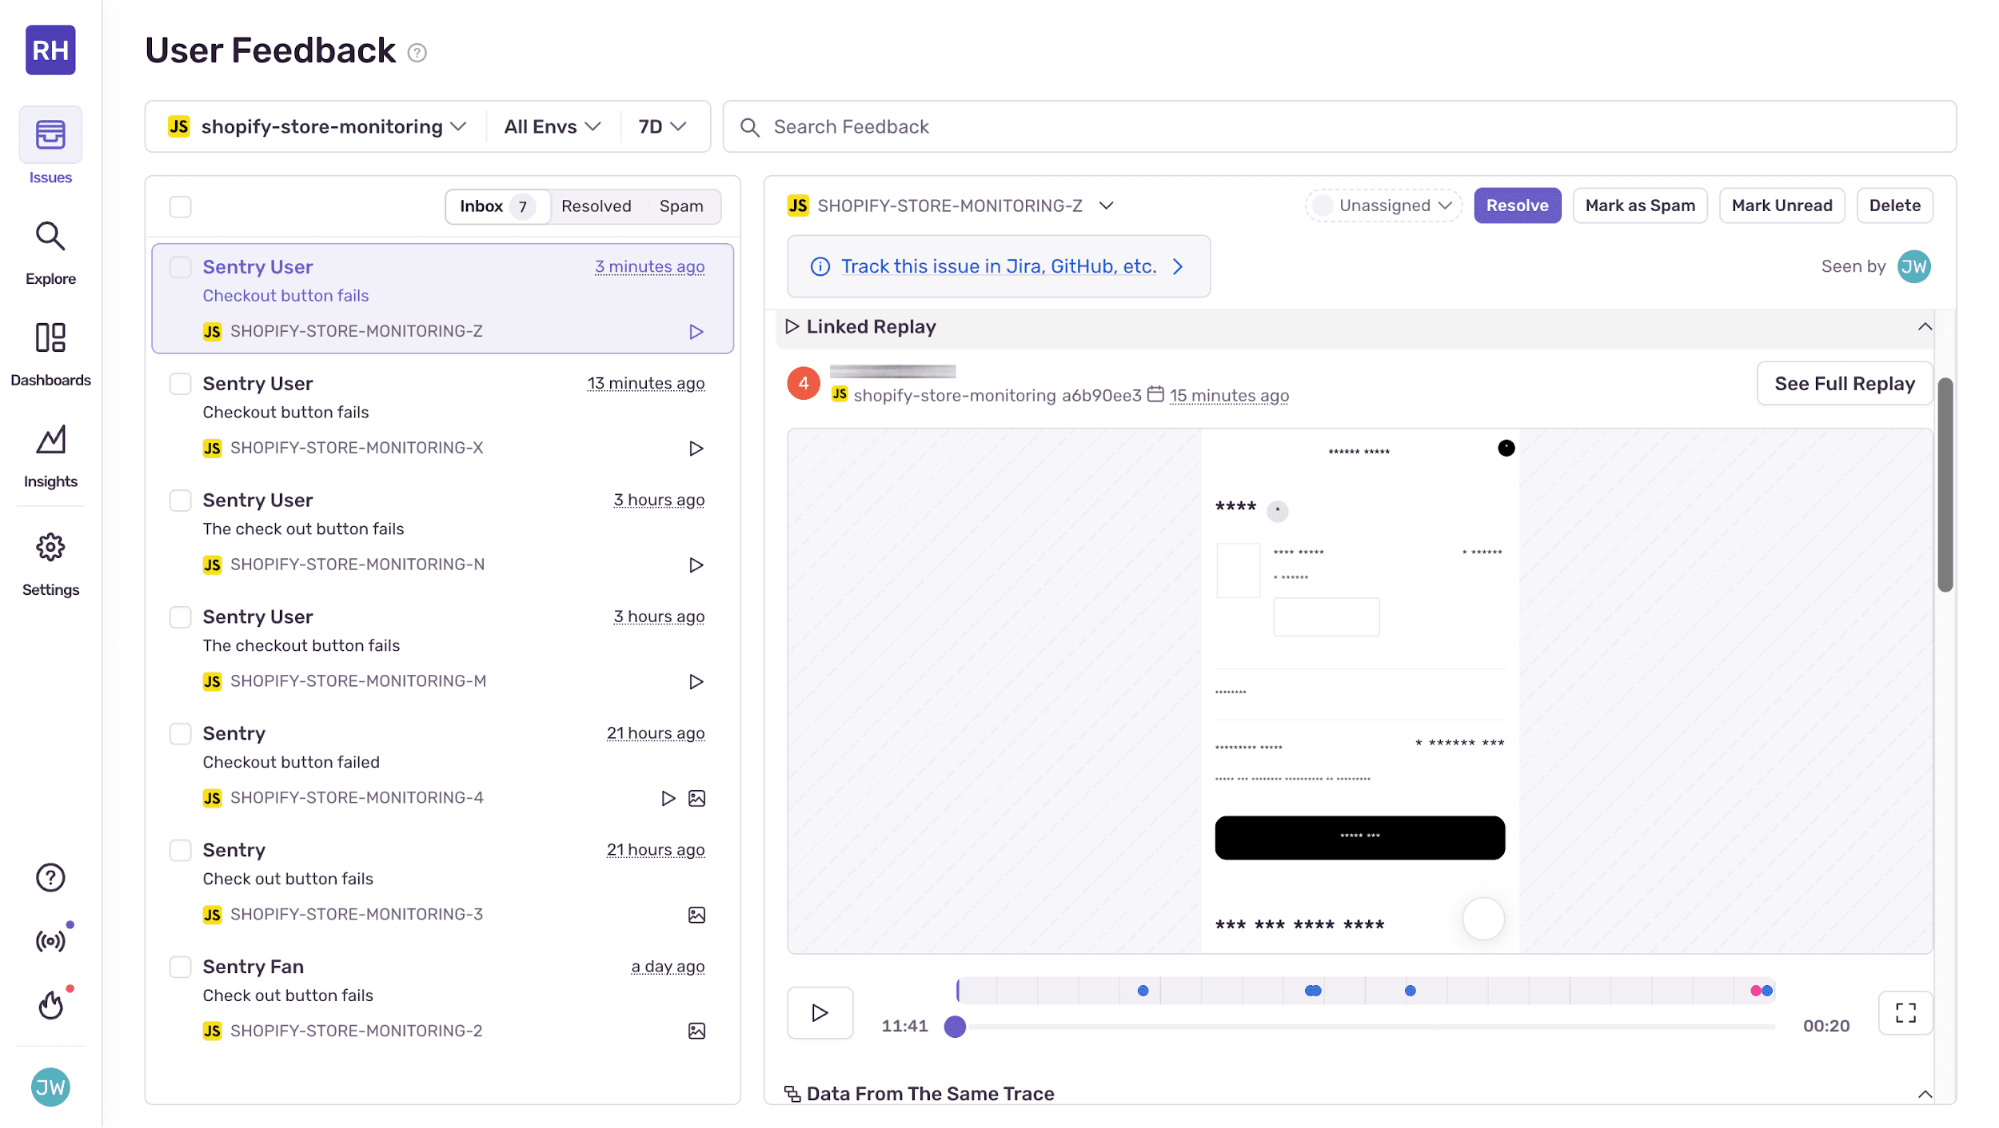
Task: Check the 21 hours ago Checkout button failed item
Action: (x=180, y=733)
